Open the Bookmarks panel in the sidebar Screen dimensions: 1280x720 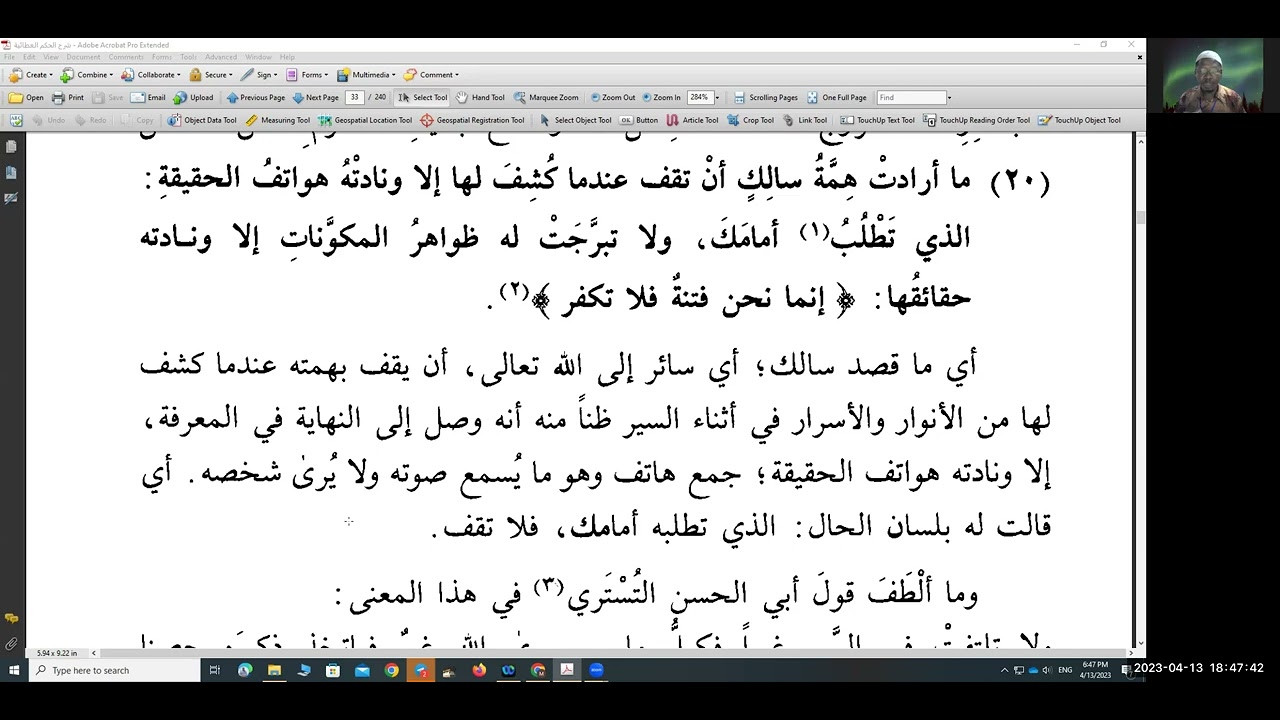(x=11, y=172)
